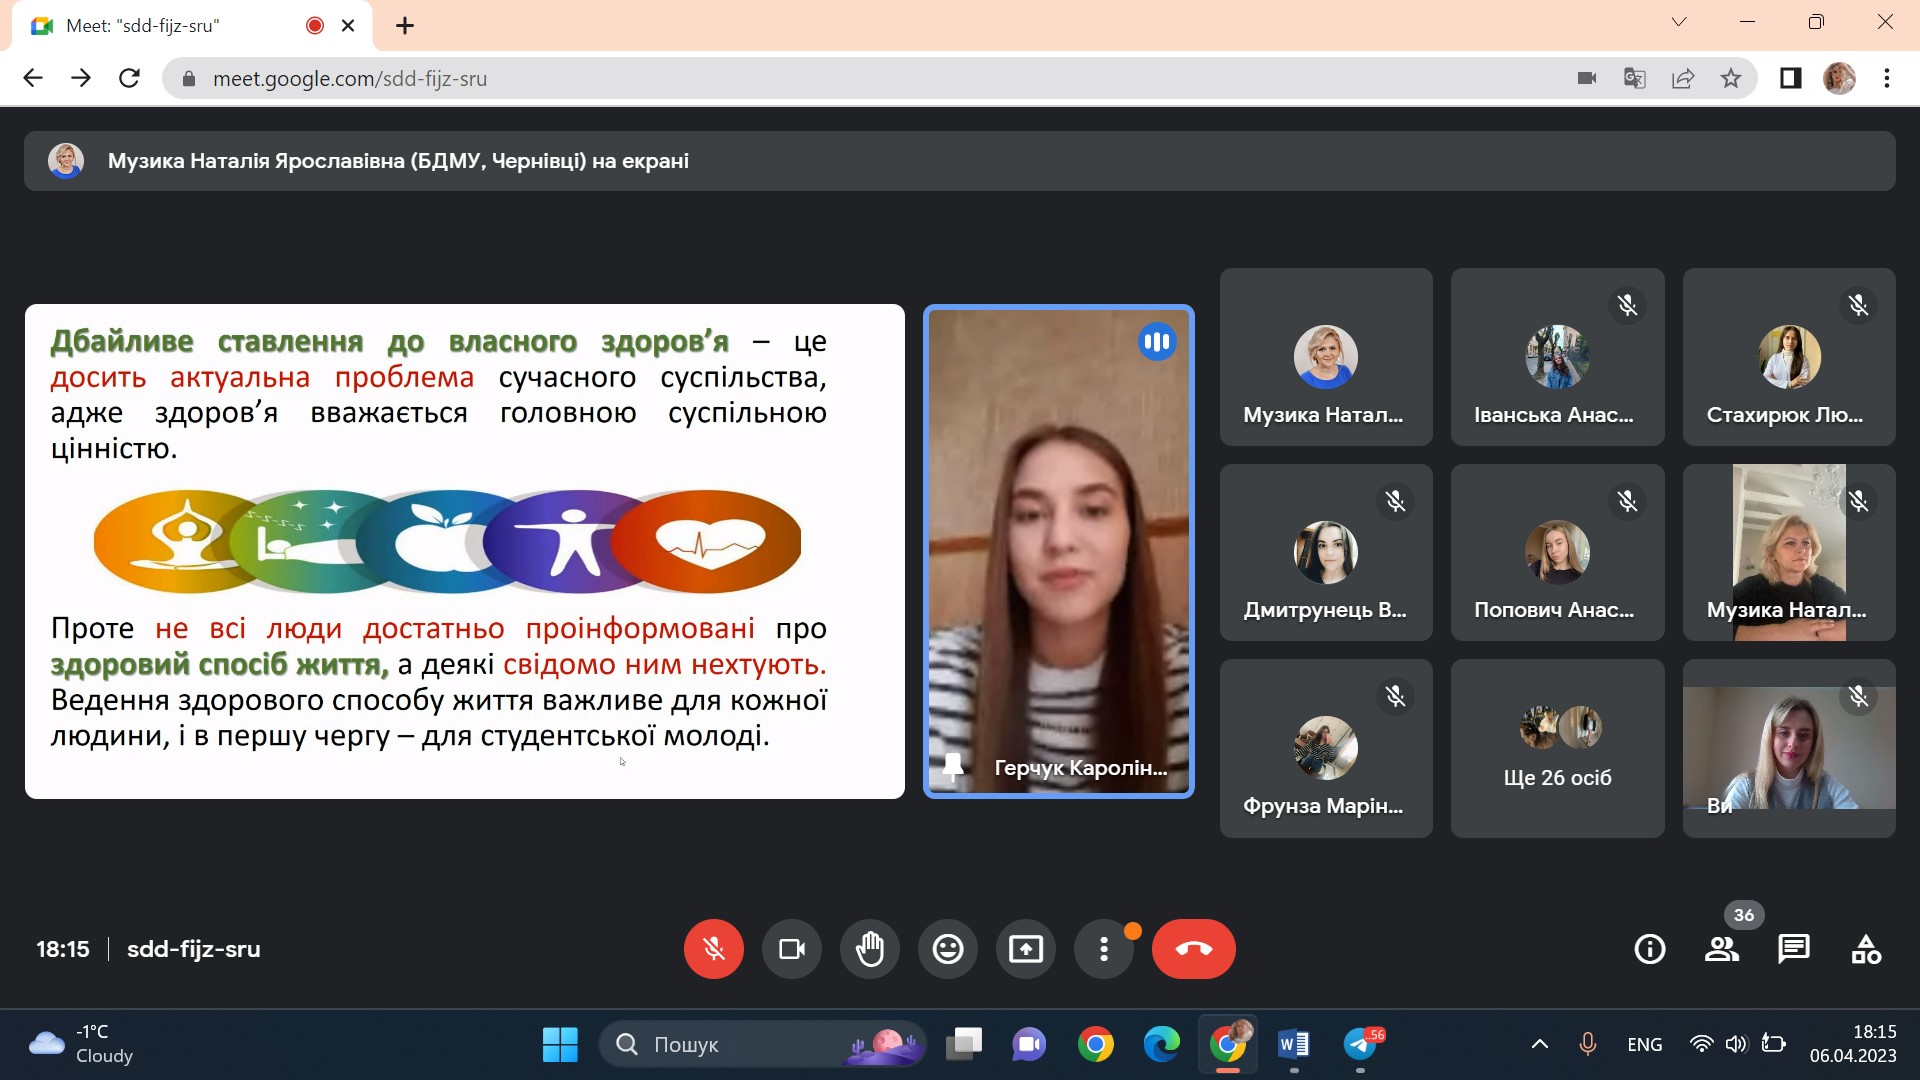Open chat with everyone icon

point(1793,948)
